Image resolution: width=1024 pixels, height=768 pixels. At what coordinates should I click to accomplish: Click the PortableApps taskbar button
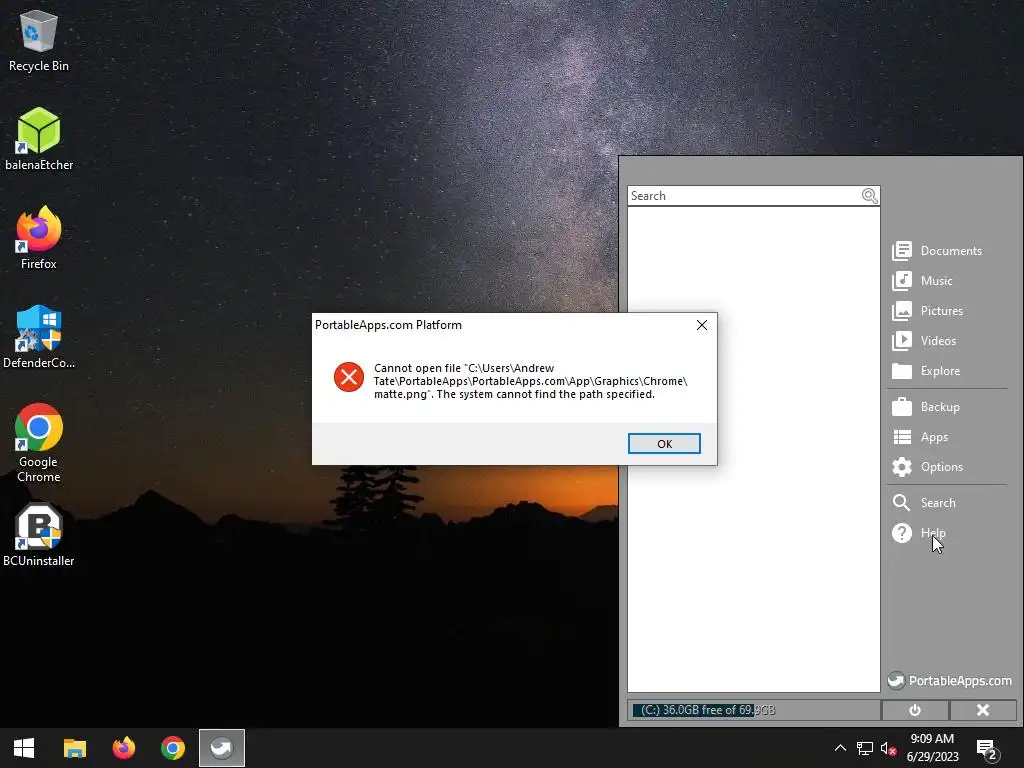pos(222,748)
